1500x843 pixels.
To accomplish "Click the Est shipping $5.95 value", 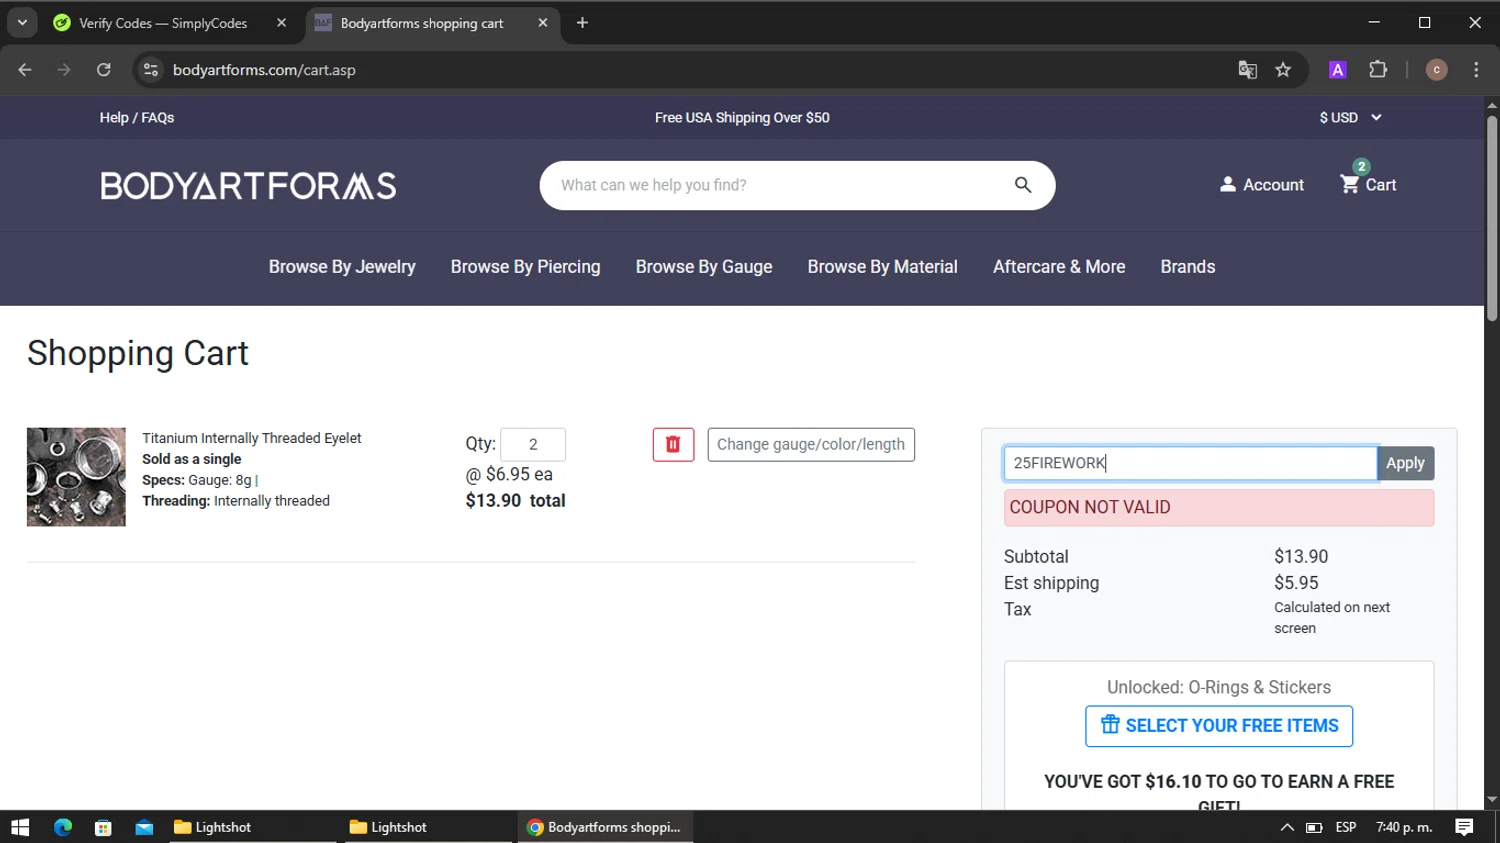I will pyautogui.click(x=1296, y=583).
